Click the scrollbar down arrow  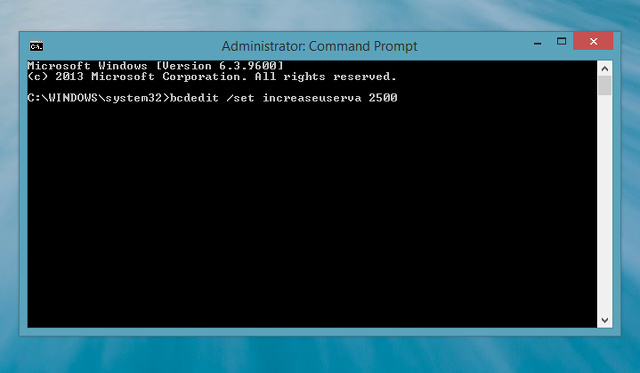coord(604,320)
